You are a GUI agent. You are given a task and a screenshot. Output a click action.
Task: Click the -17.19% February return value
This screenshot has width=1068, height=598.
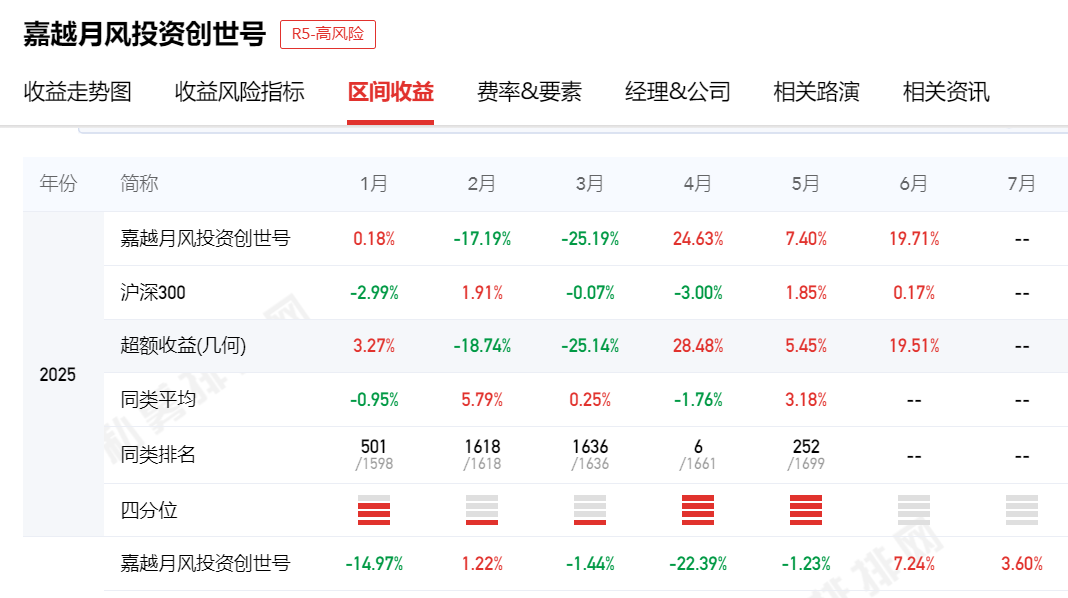[x=482, y=239]
